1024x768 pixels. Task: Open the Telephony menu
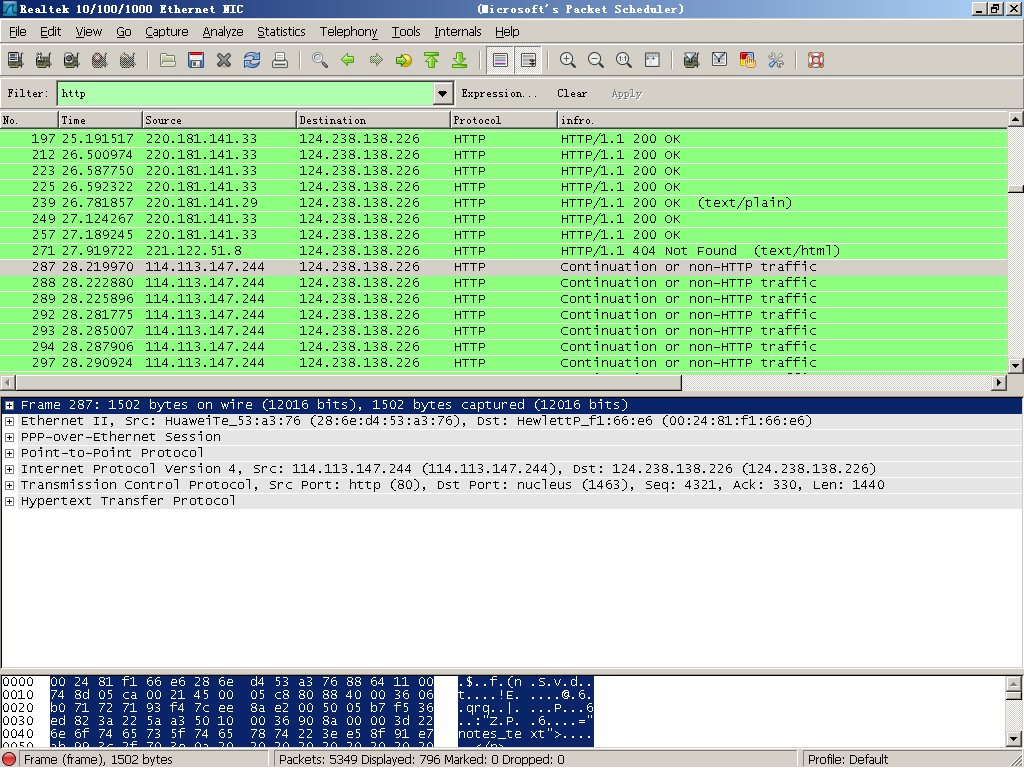(x=349, y=31)
